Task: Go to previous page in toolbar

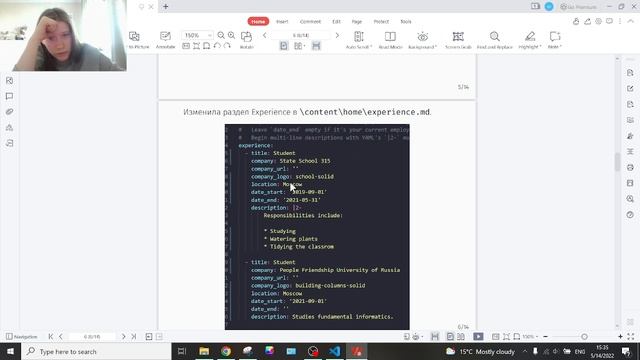Action: [x=264, y=36]
